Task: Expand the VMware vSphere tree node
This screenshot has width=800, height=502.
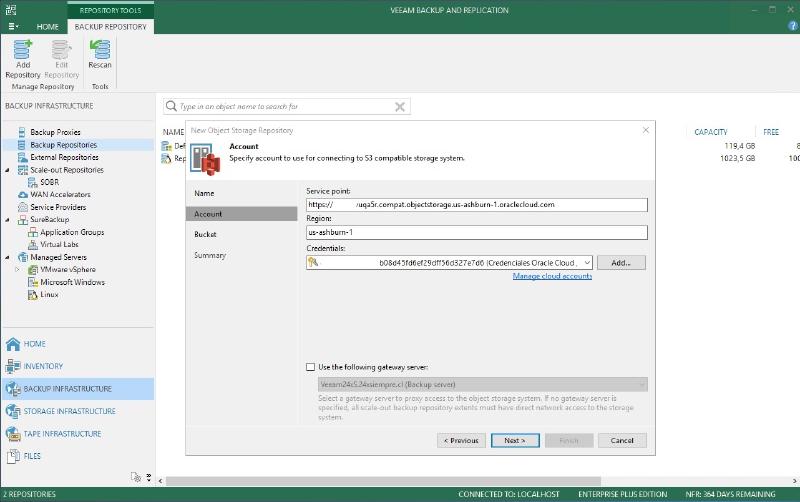Action: coord(17,269)
